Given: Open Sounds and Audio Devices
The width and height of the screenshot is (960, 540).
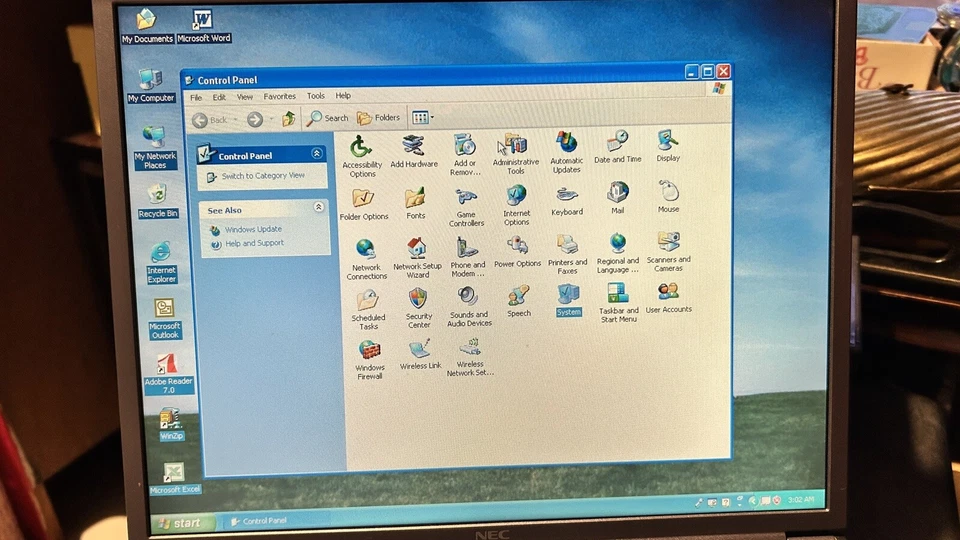Looking at the screenshot, I should coord(469,307).
